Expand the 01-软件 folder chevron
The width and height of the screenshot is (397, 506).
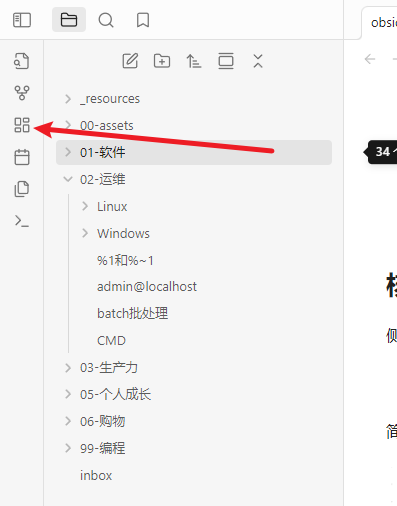point(68,152)
